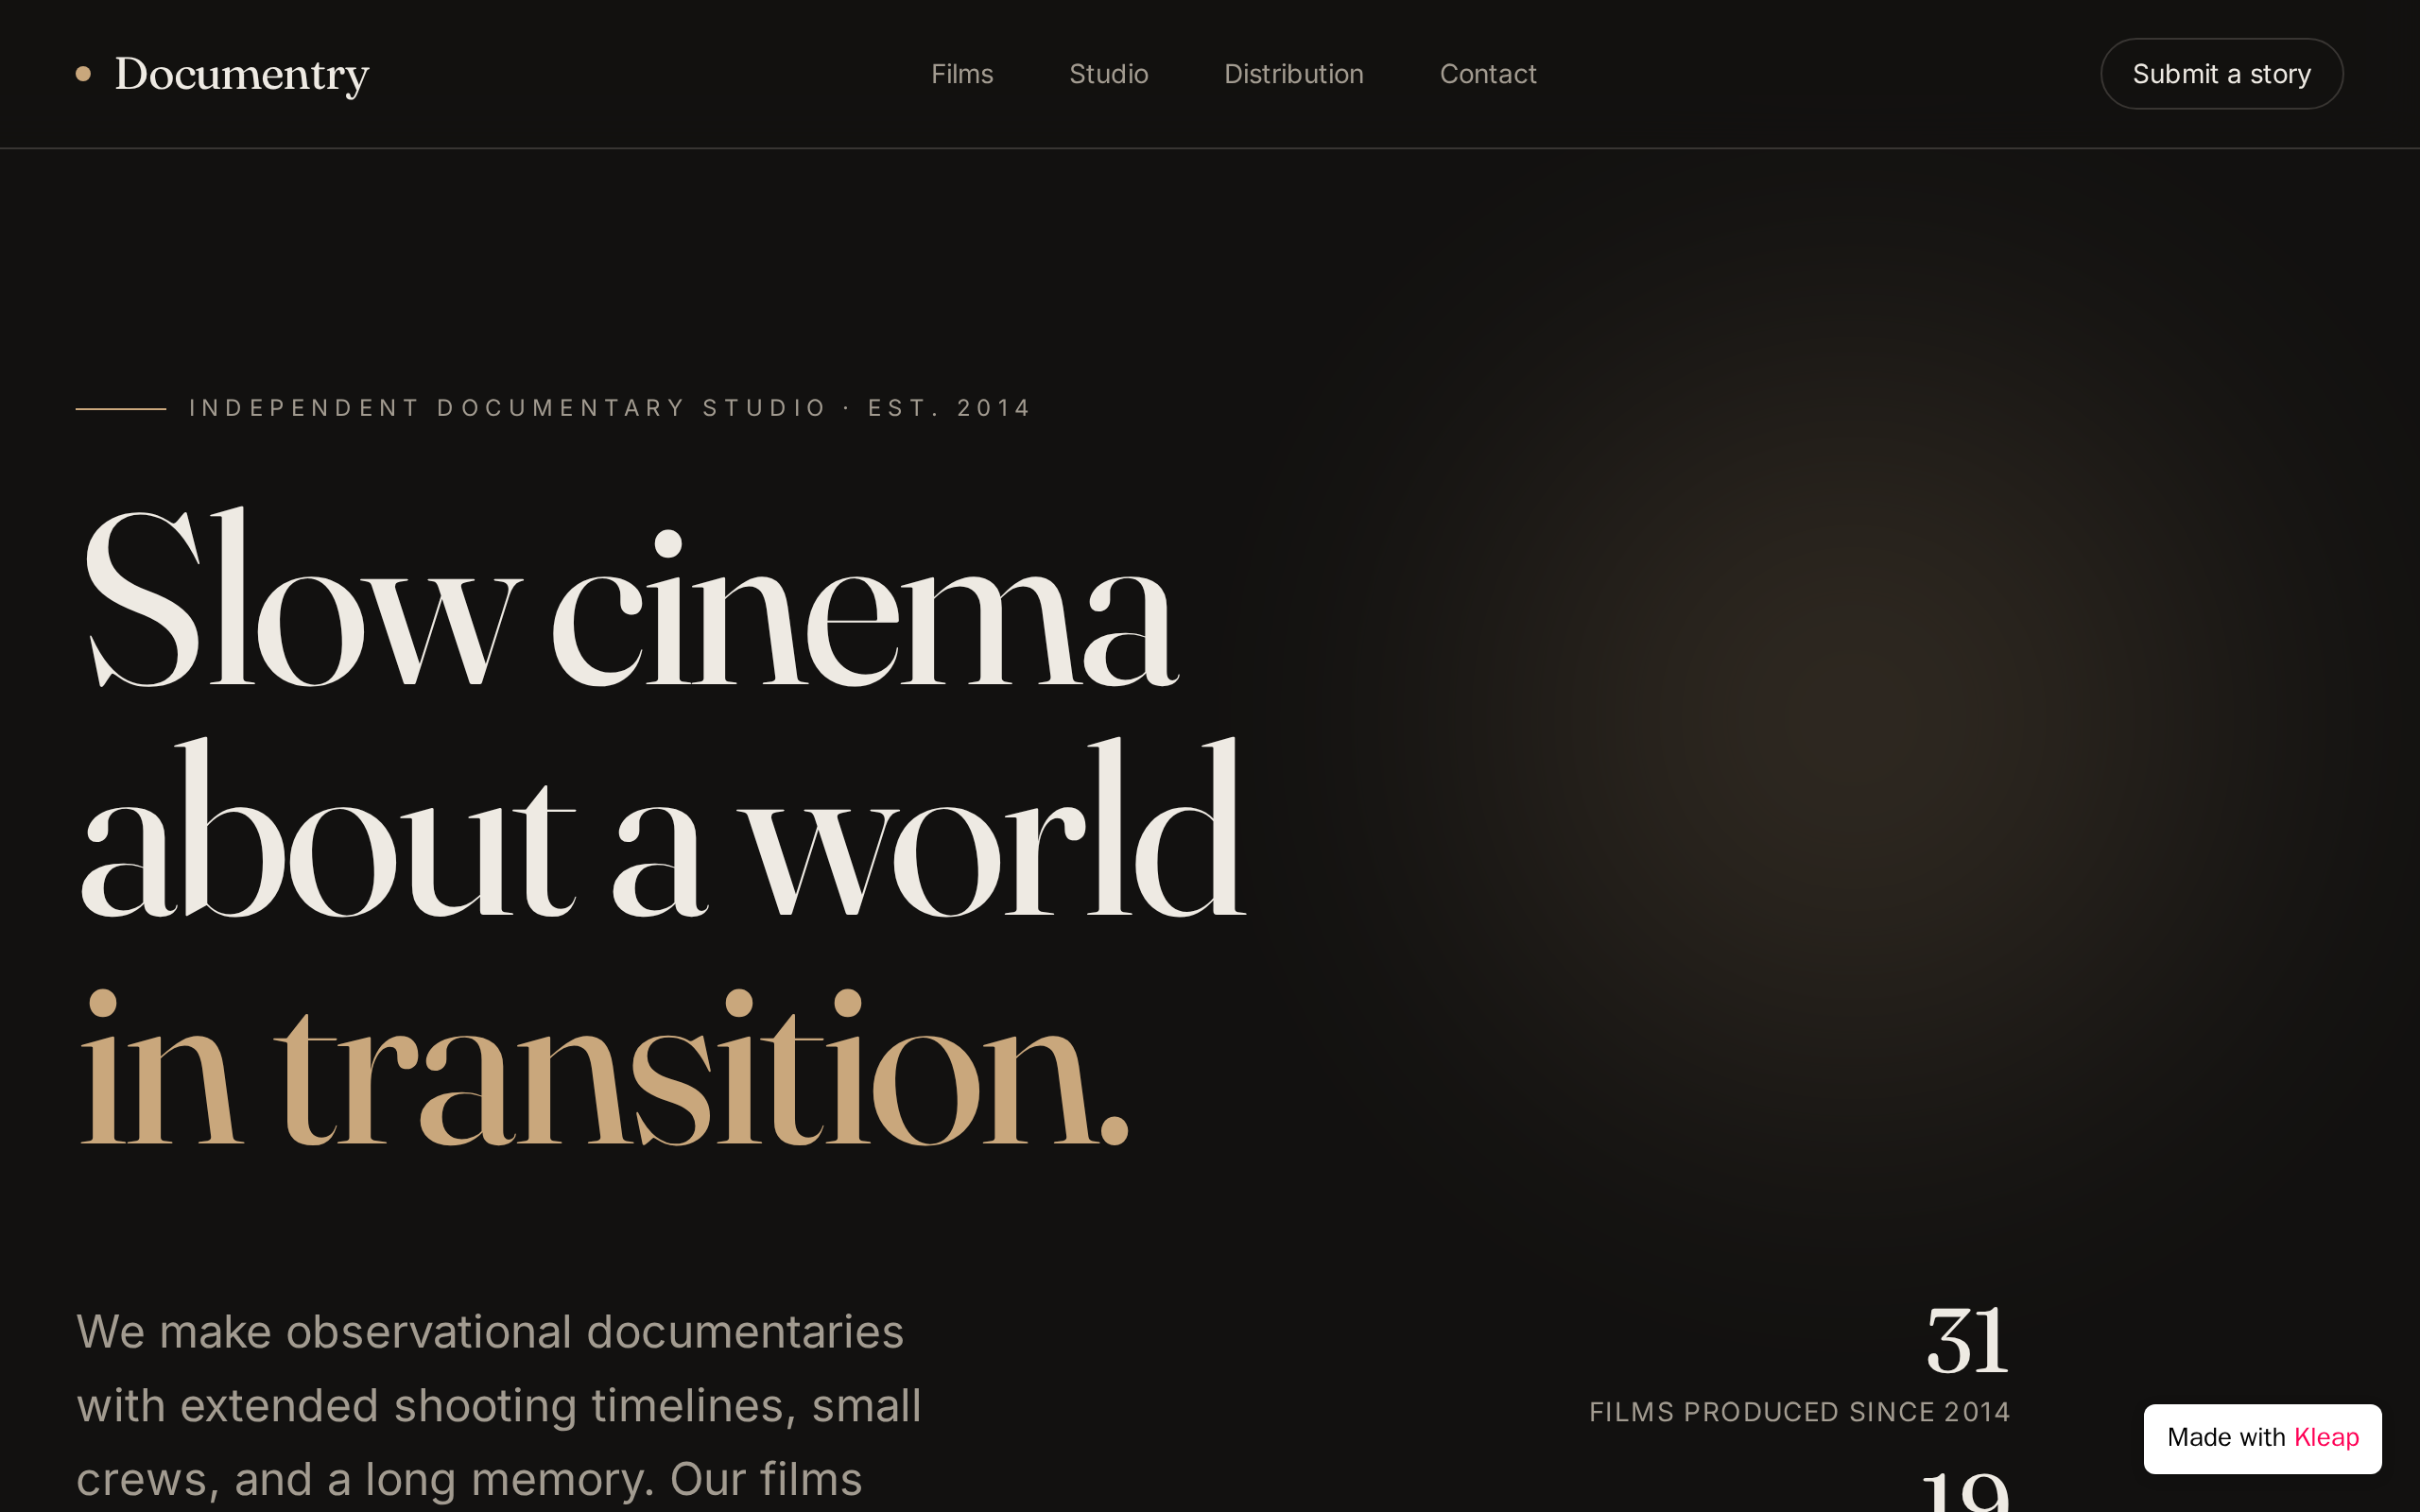Image resolution: width=2420 pixels, height=1512 pixels.
Task: Click the '31' films statistic number
Action: tap(1966, 1340)
